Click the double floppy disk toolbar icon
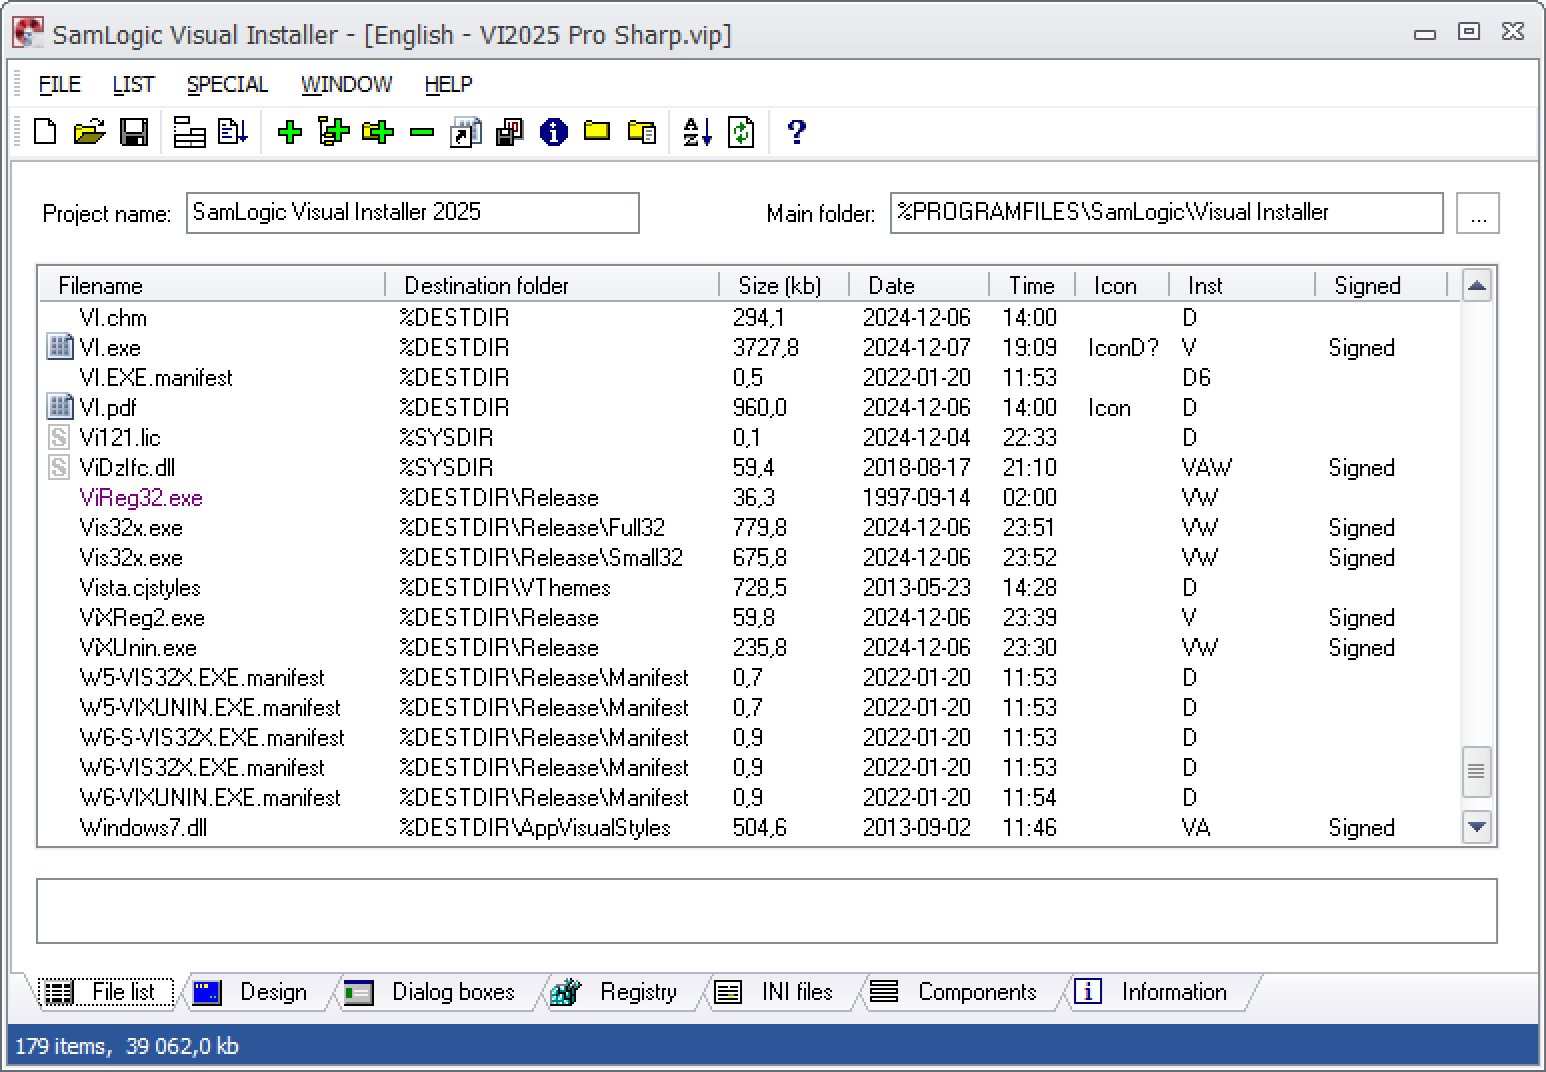Image resolution: width=1546 pixels, height=1072 pixels. (510, 132)
